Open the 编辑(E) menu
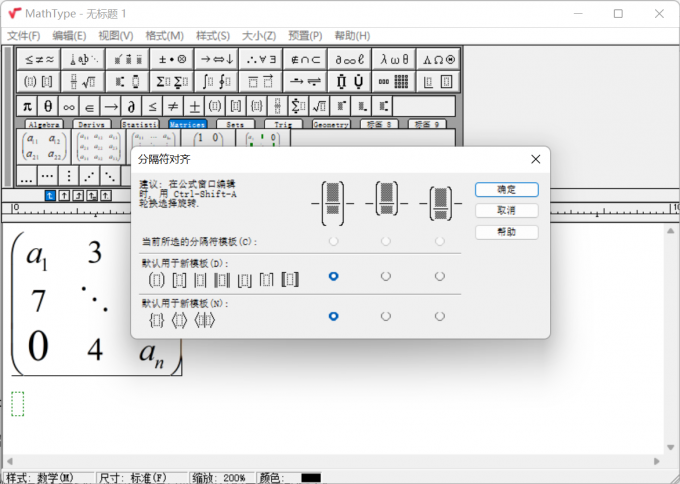Viewport: 680px width, 484px height. (69, 36)
